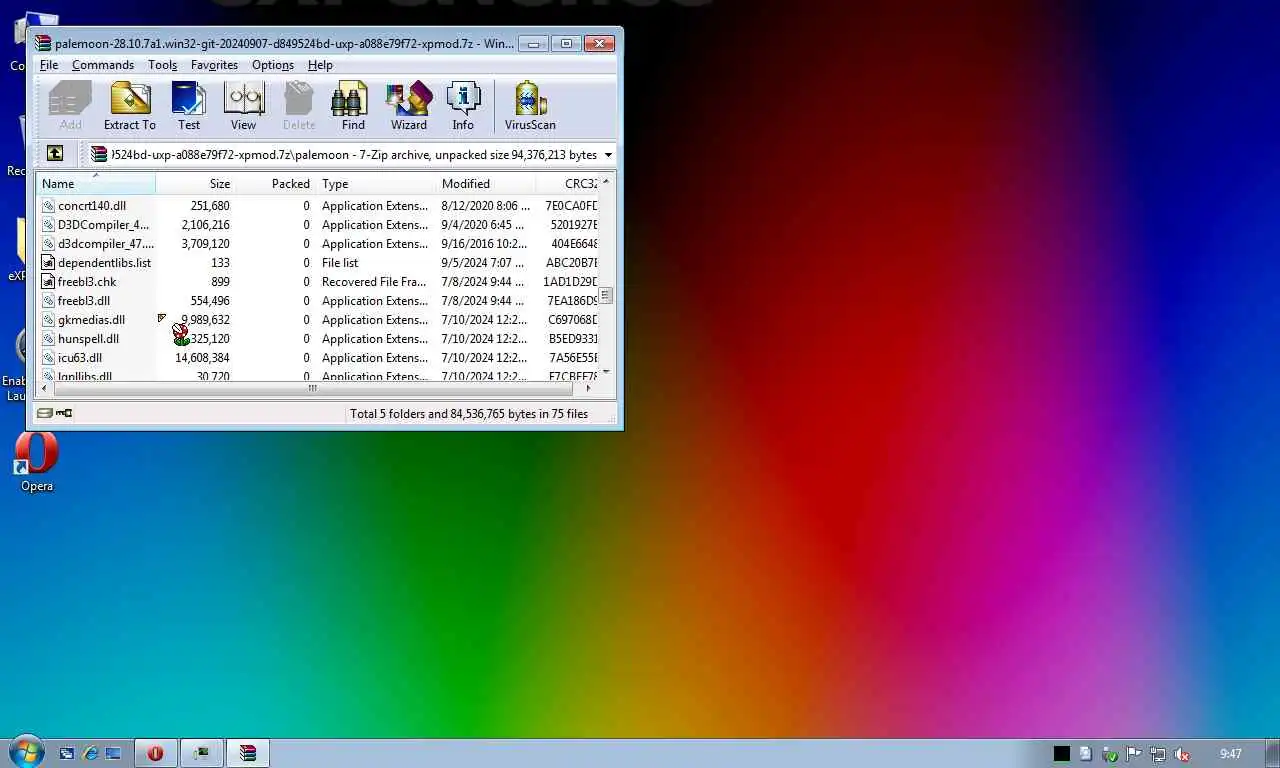Click the green-check shield tray icon
Viewport: 1280px width, 768px height.
coord(1110,754)
